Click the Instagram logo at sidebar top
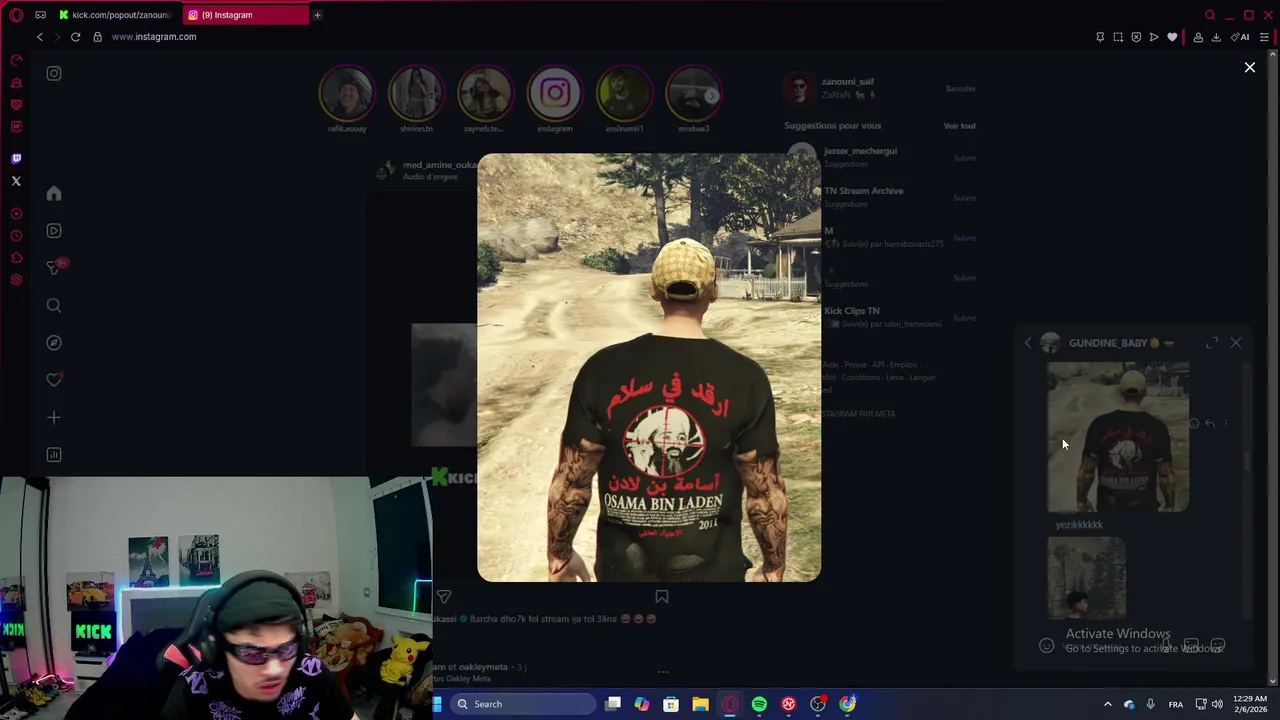 (x=54, y=73)
